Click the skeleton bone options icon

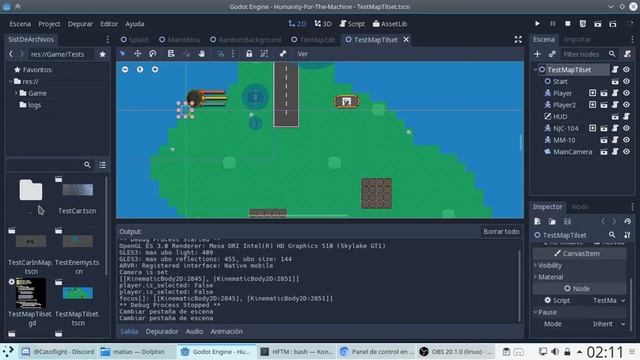[x=282, y=53]
